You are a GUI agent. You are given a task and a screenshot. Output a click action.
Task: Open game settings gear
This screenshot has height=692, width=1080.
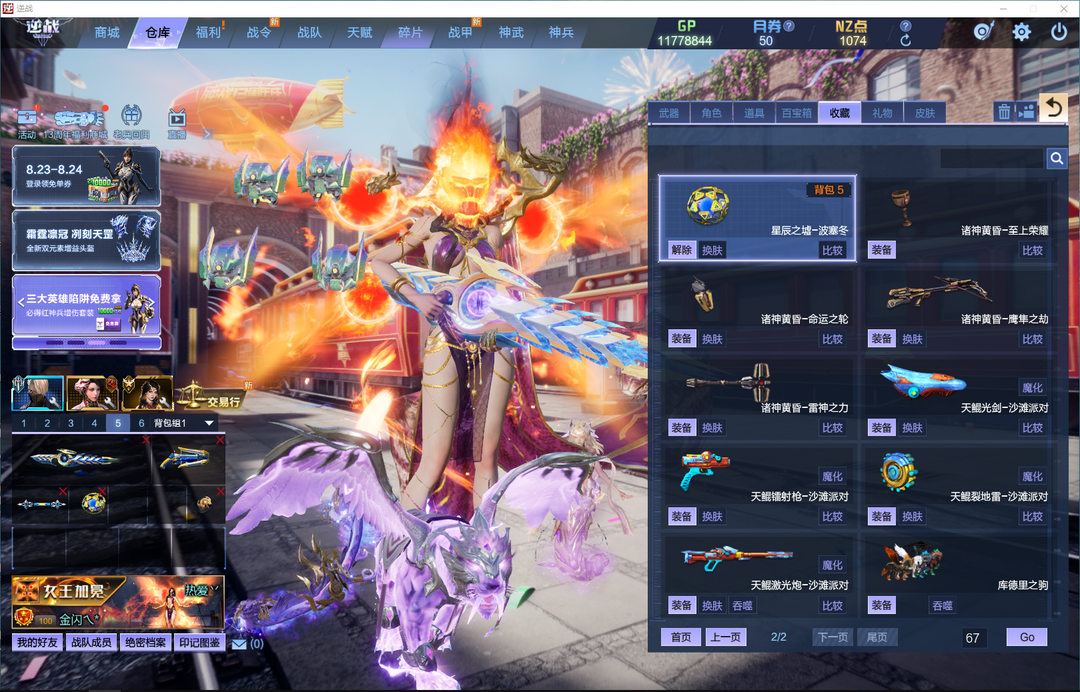(1021, 32)
